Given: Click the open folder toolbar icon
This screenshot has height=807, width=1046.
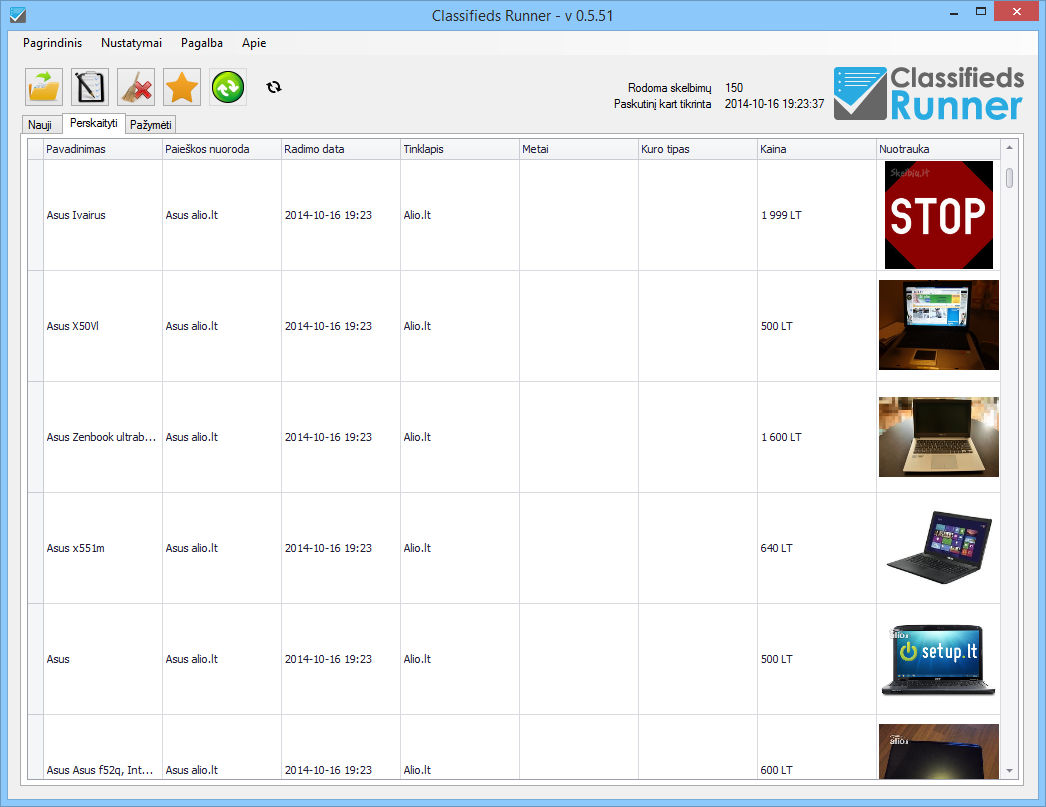Looking at the screenshot, I should point(44,87).
